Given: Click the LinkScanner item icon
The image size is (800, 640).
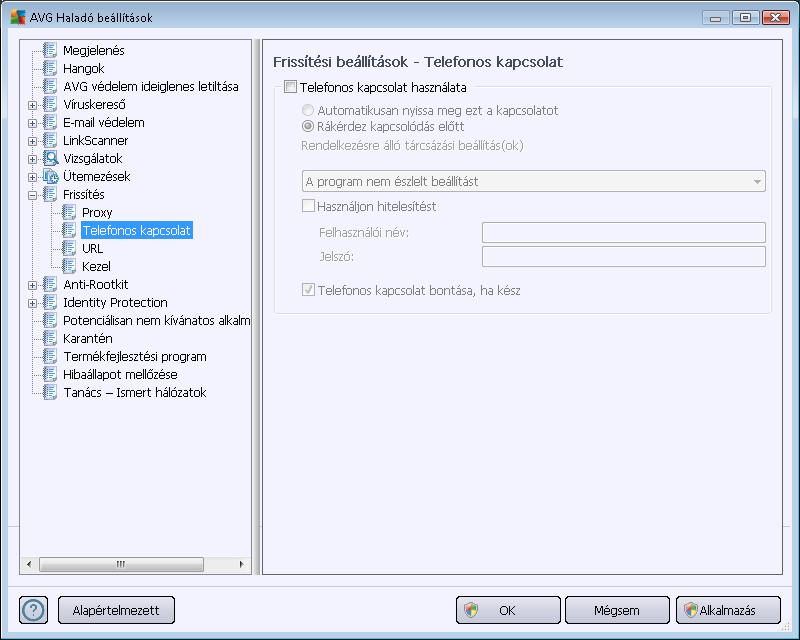Looking at the screenshot, I should coord(50,140).
